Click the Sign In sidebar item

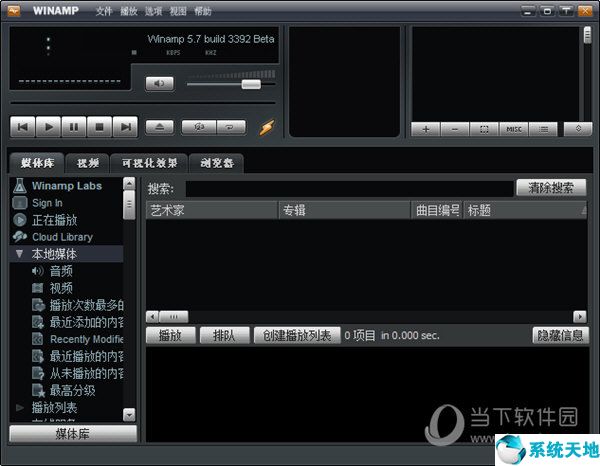coord(47,203)
